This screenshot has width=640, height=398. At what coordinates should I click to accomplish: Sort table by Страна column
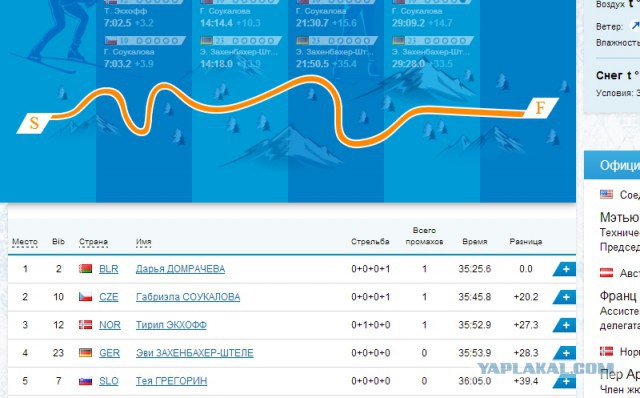(x=93, y=242)
